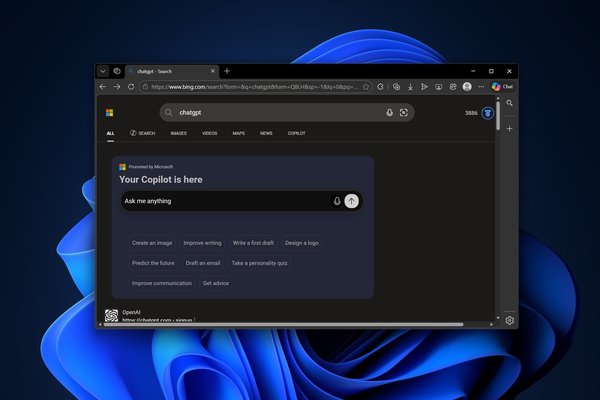This screenshot has height=400, width=600.
Task: Open sidebar settings gear icon
Action: [x=509, y=320]
